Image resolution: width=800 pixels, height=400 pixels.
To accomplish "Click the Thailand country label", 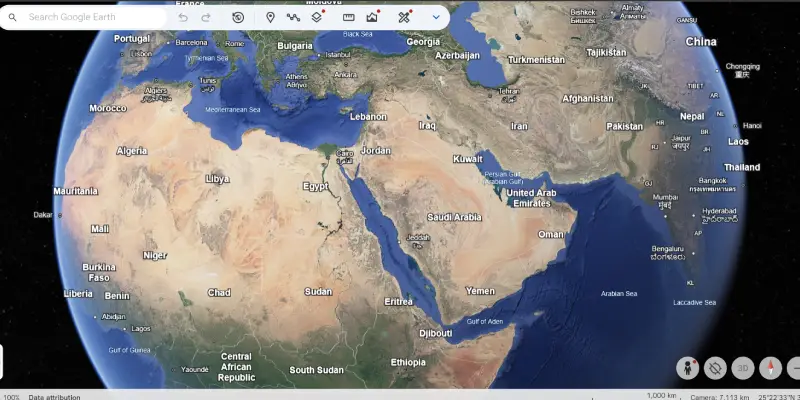I will (x=742, y=167).
